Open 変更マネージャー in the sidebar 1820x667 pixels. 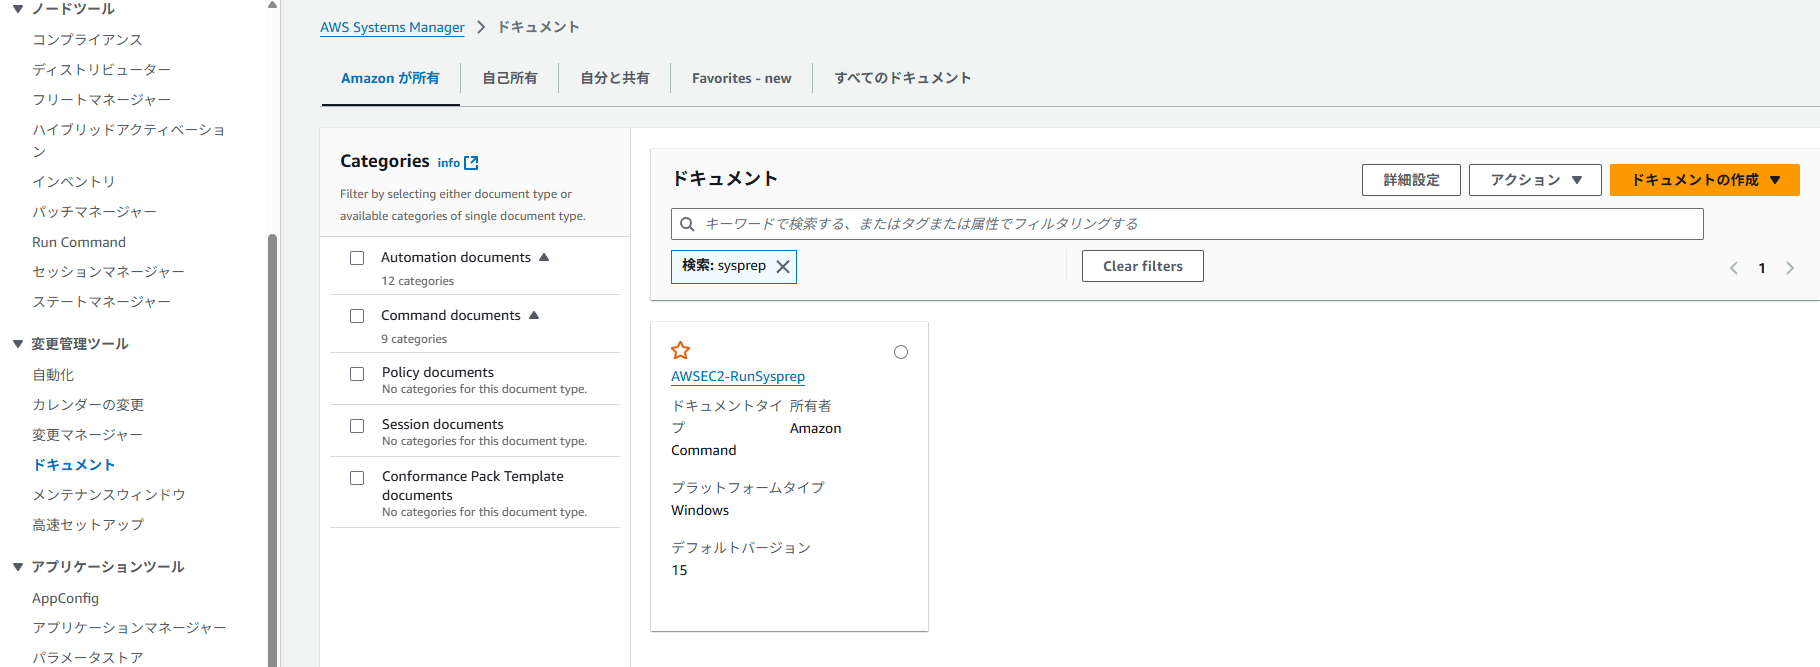[87, 435]
